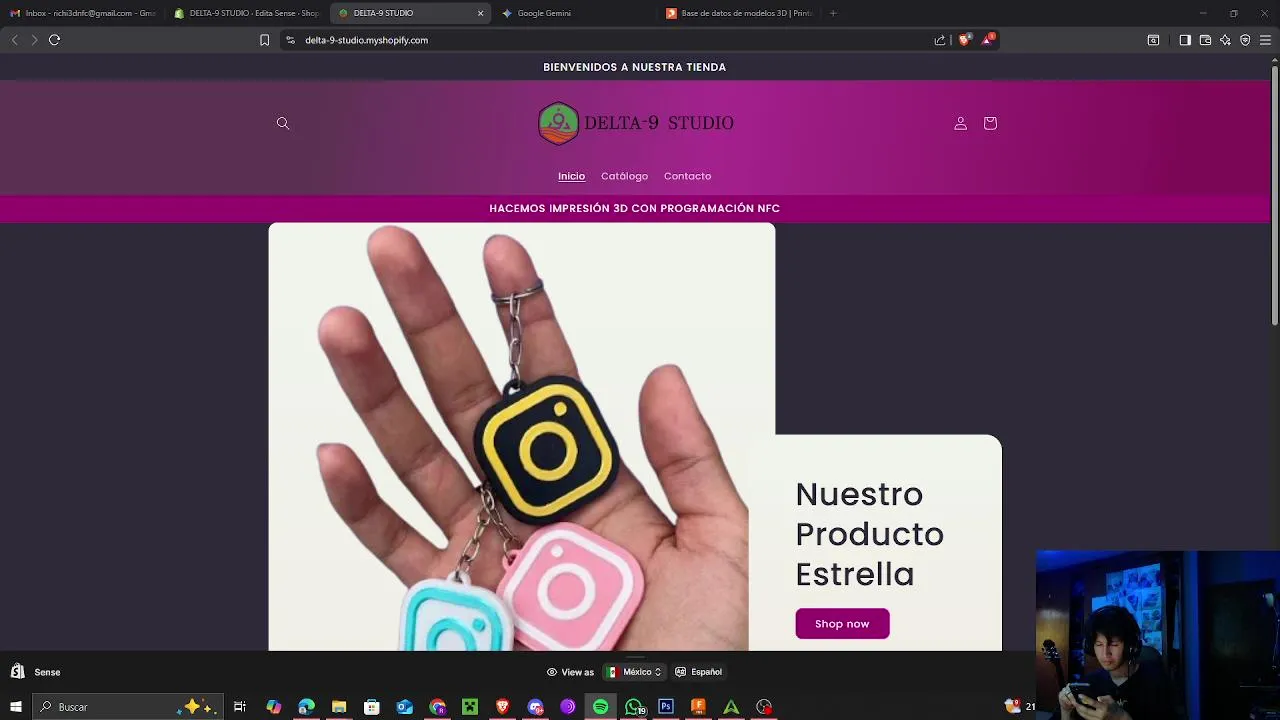Open Outlook from the taskbar
The height and width of the screenshot is (720, 1280).
[x=404, y=707]
